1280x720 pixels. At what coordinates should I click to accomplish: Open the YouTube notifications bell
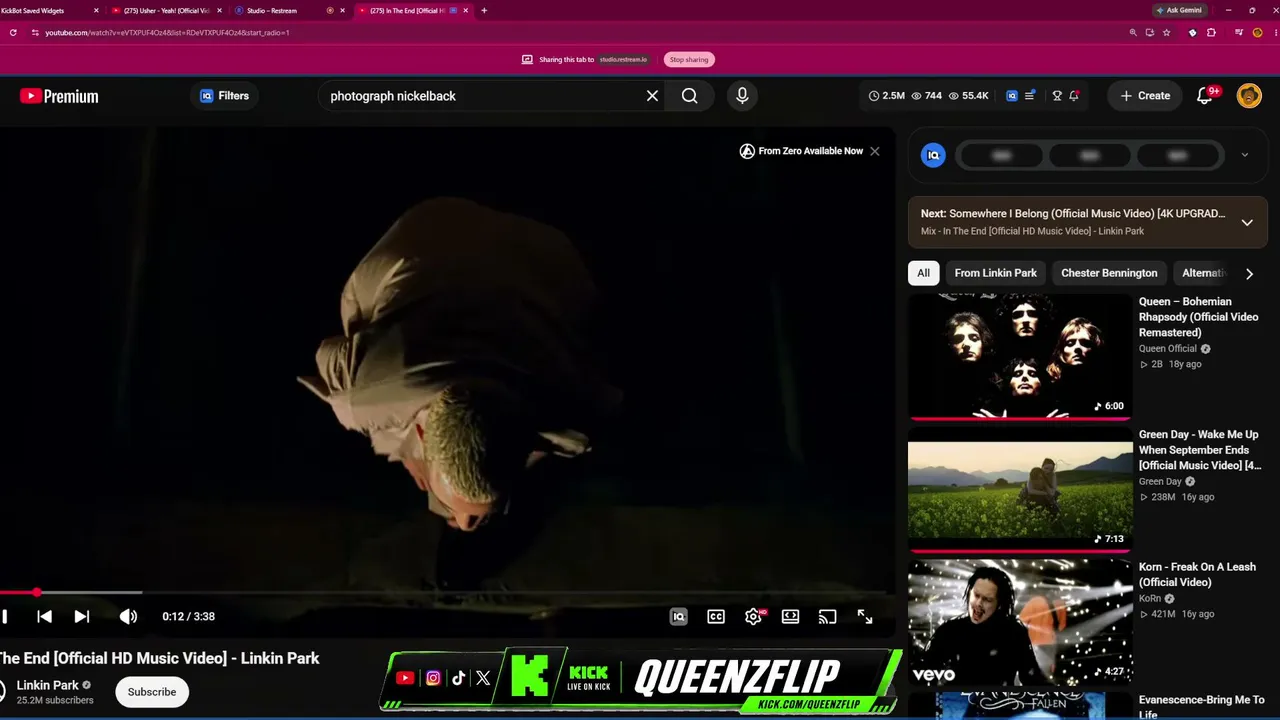(x=1205, y=96)
